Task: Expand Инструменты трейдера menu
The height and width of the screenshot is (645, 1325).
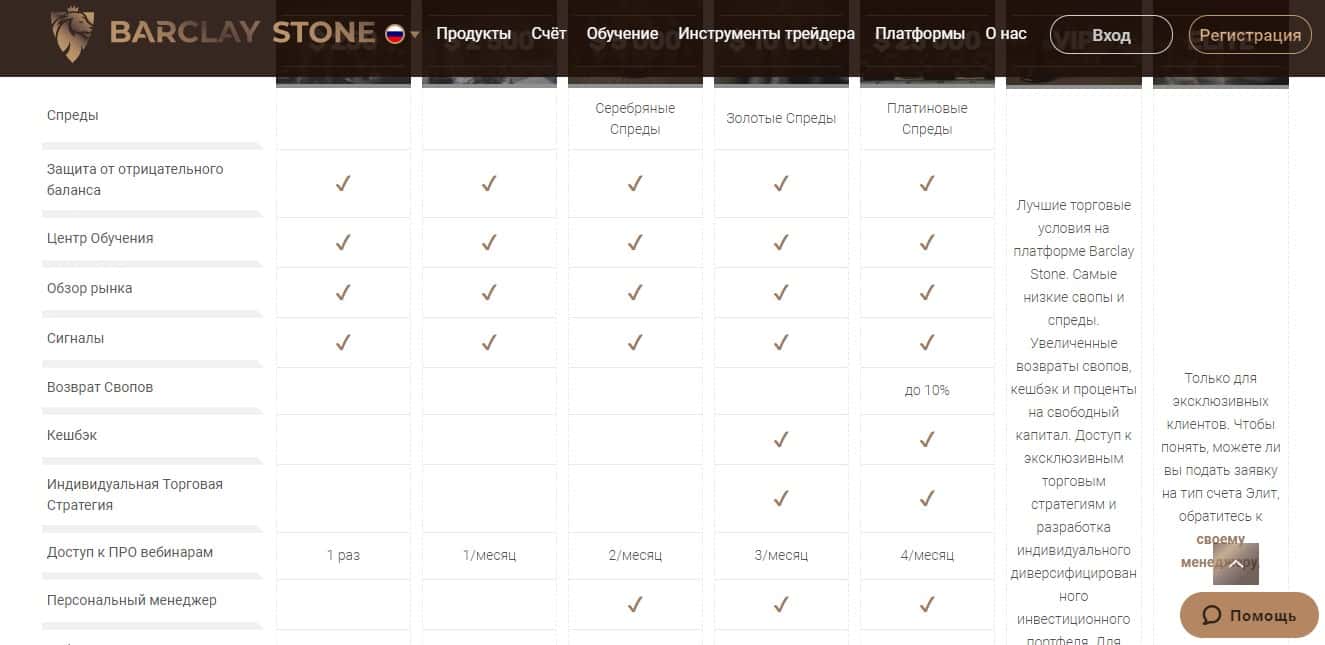Action: 766,34
